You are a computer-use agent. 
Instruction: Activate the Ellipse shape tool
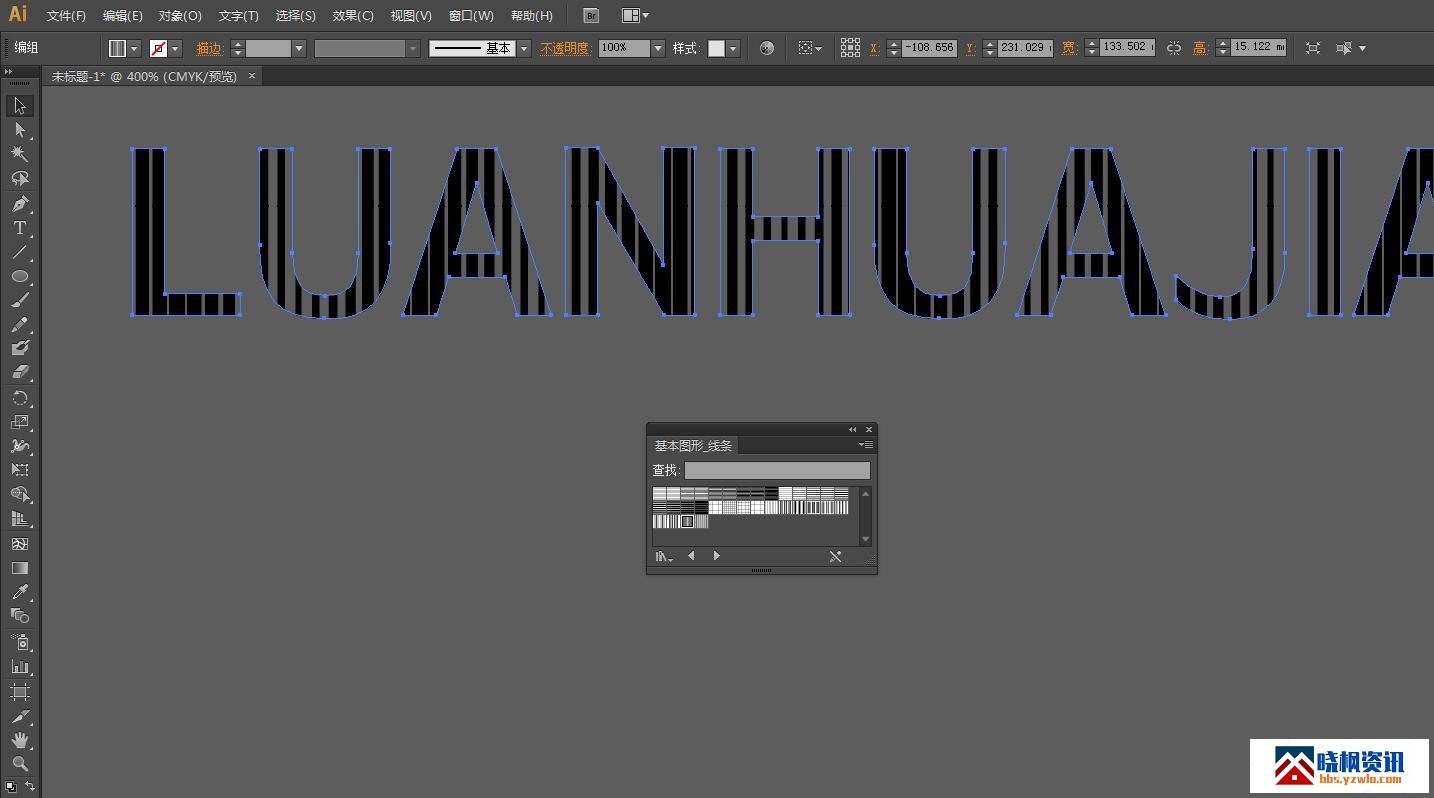click(19, 277)
